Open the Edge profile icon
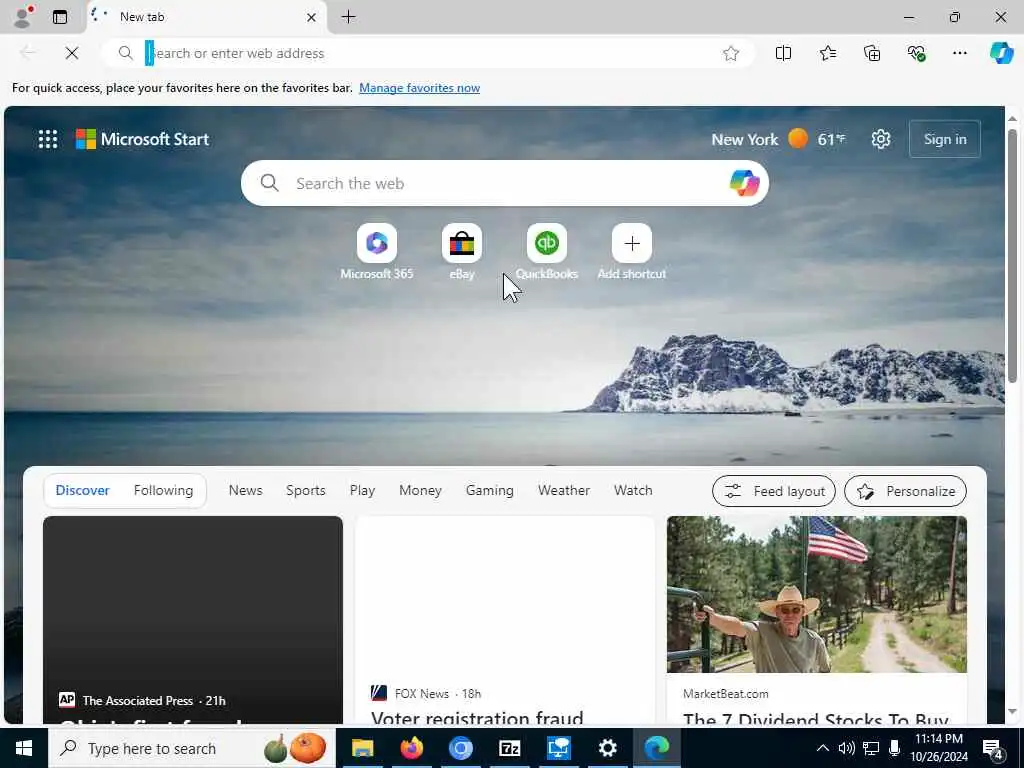1024x768 pixels. pyautogui.click(x=23, y=16)
